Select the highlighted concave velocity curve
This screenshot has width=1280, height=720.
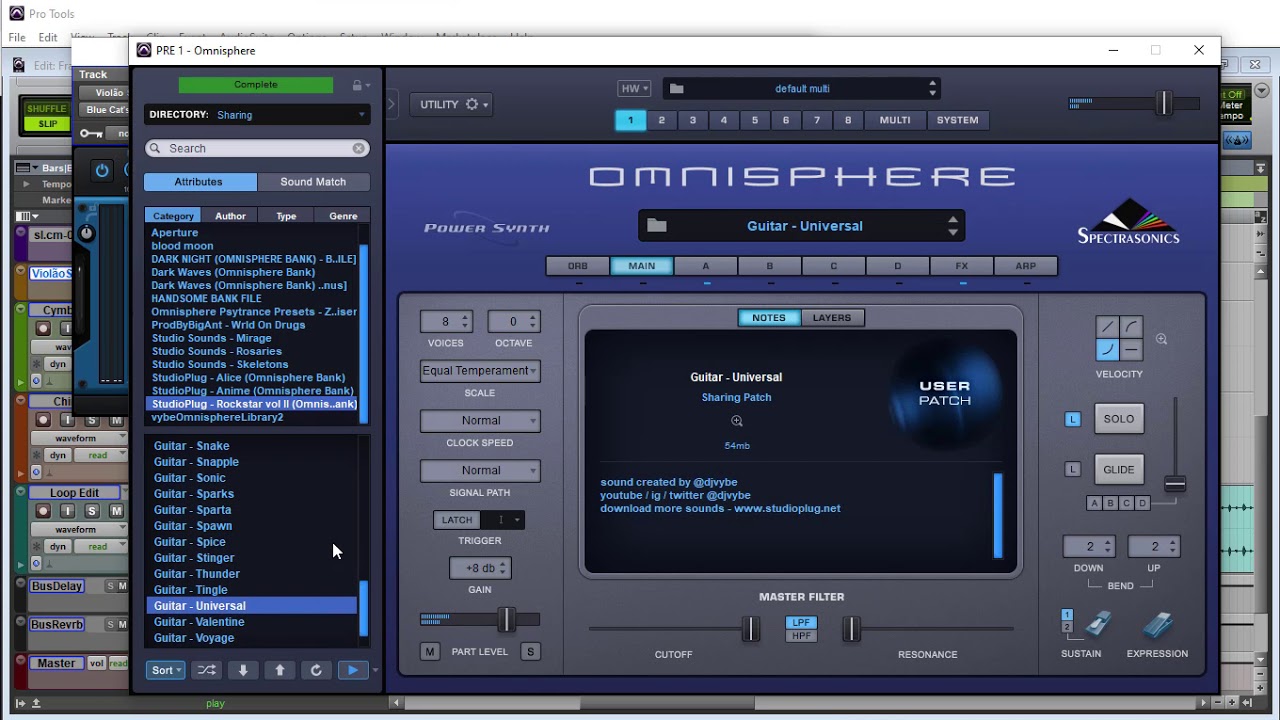(1107, 350)
